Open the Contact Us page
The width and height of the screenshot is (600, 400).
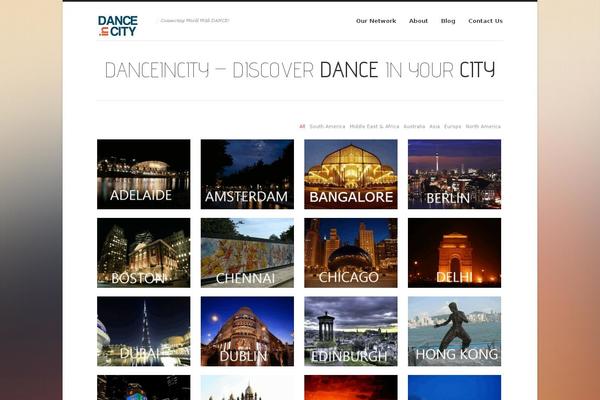pos(485,21)
